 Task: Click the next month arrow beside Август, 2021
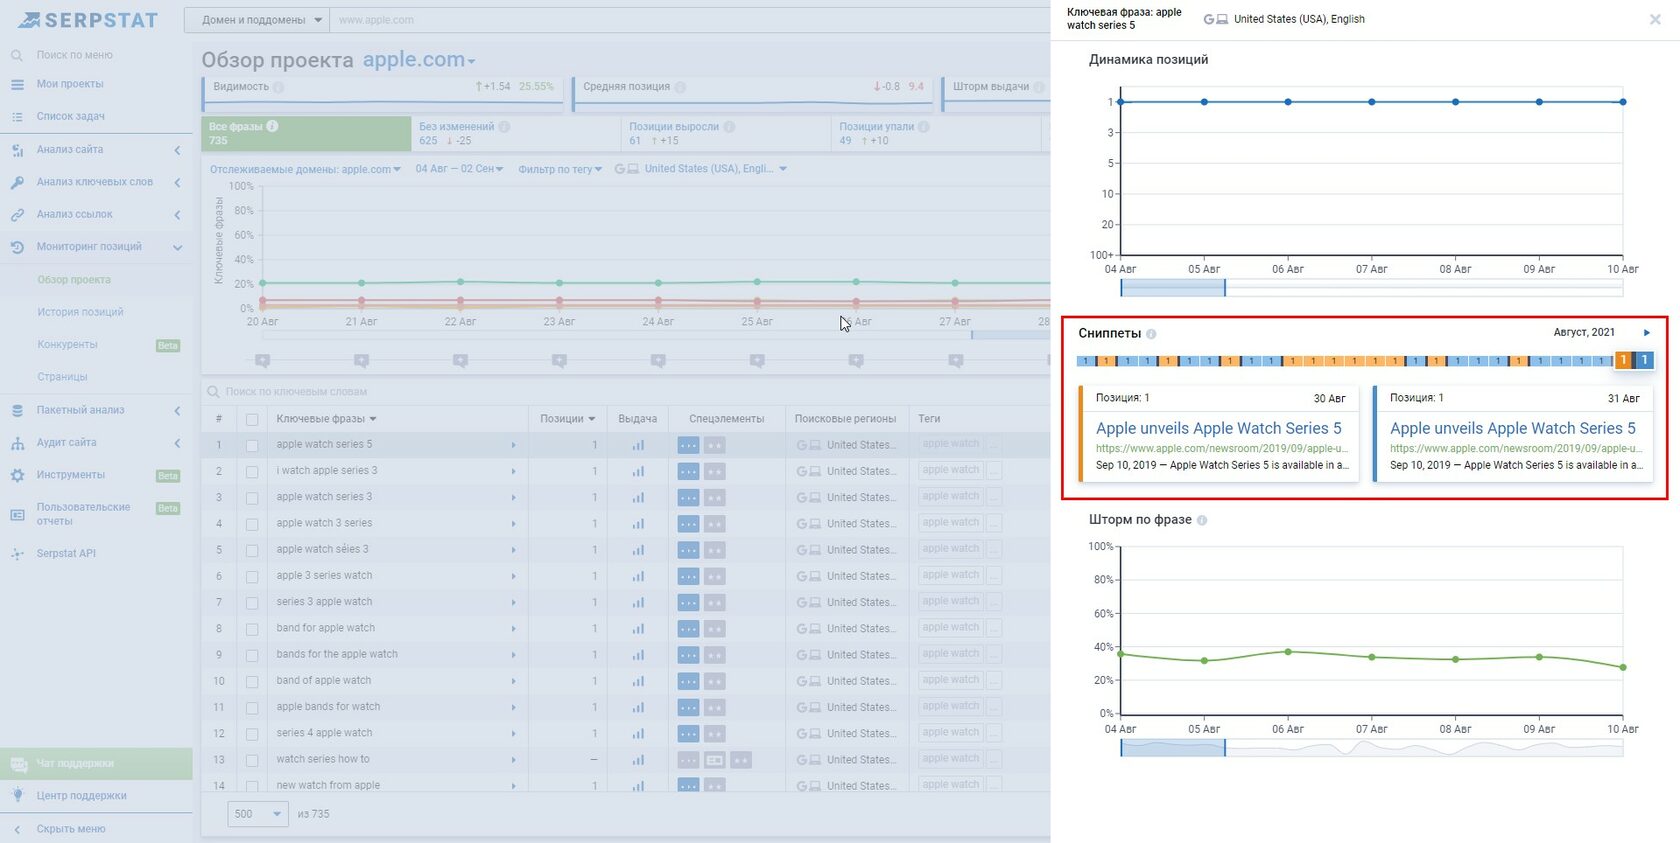(x=1646, y=333)
